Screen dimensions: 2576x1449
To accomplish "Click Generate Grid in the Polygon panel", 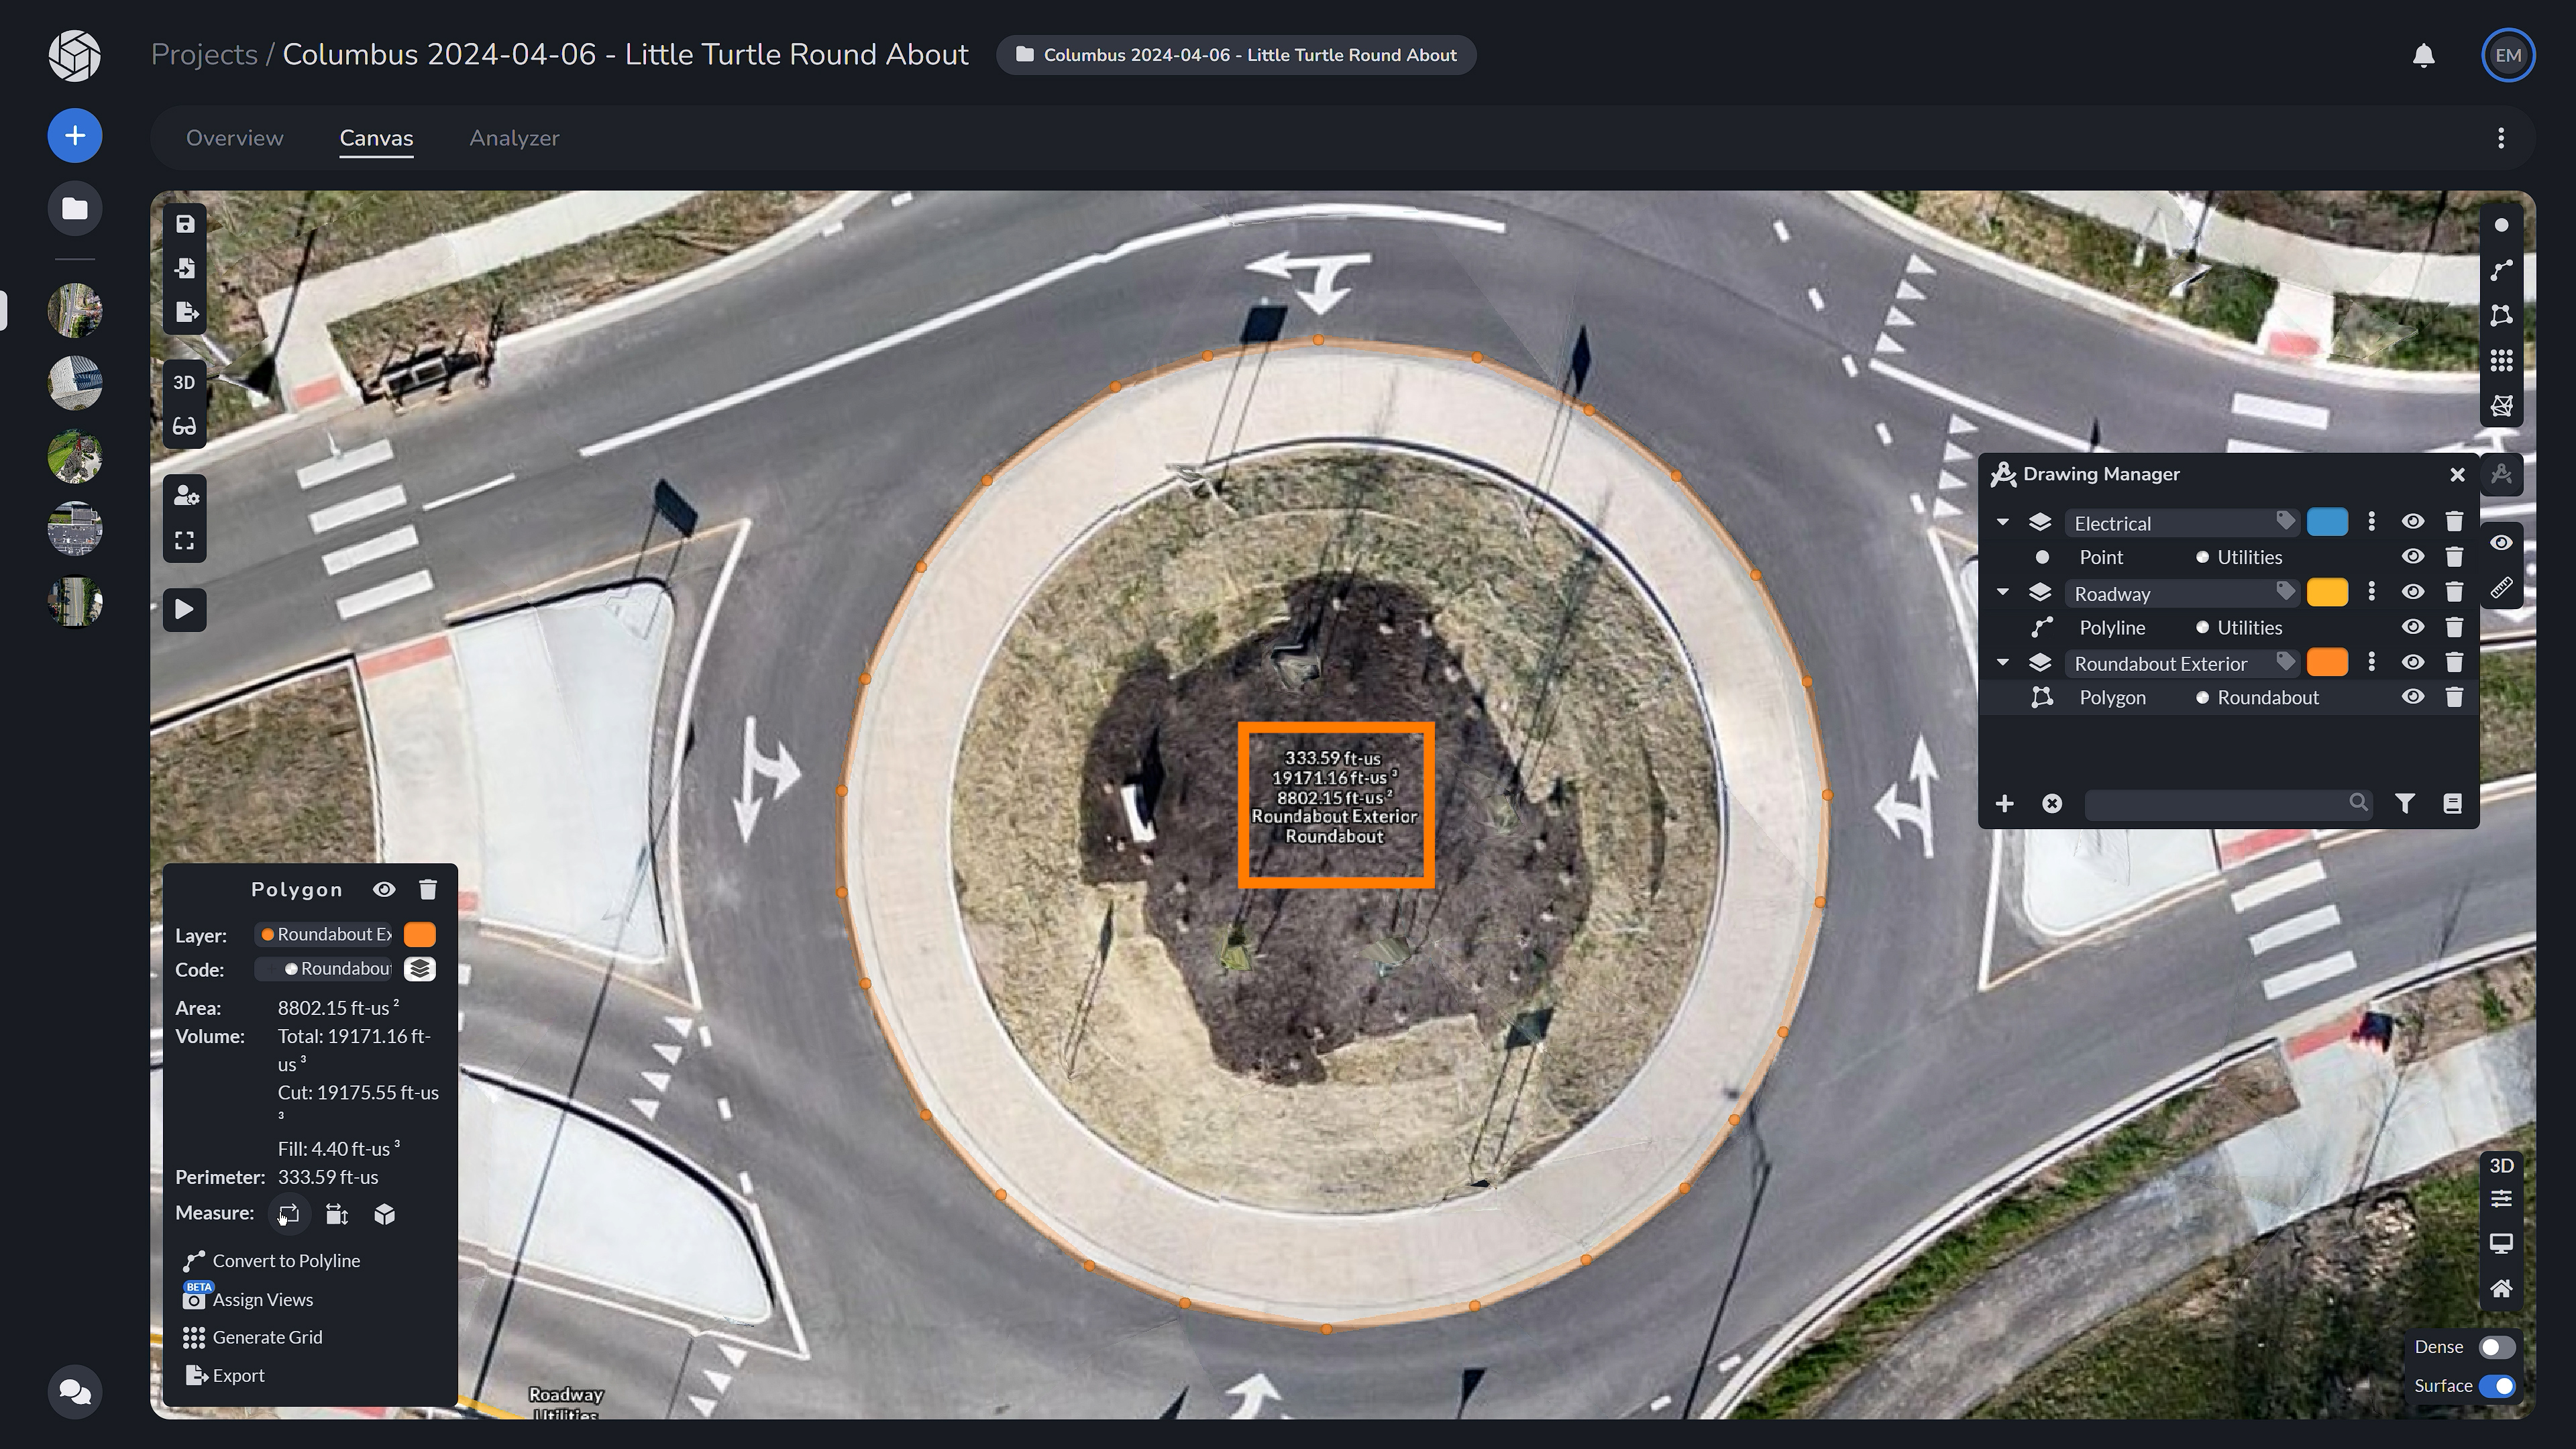I will tap(267, 1337).
